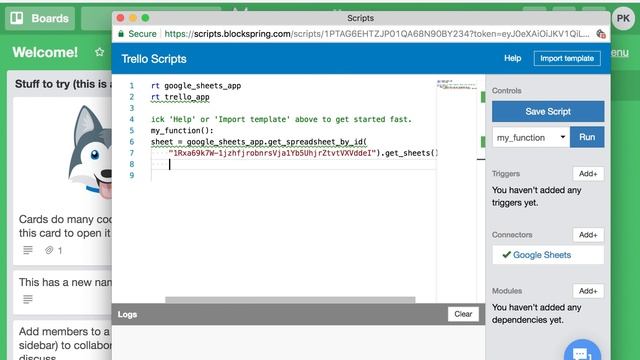Screen dimensions: 640x360
Task: Click line number 6 in the gutter
Action: click(x=131, y=142)
